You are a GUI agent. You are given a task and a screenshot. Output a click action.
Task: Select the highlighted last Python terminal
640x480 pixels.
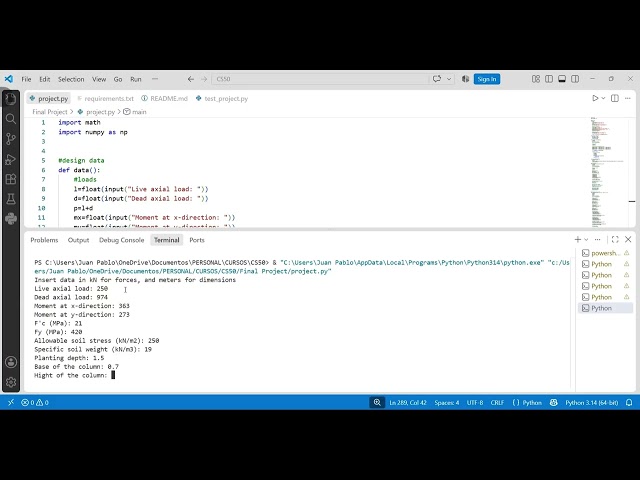click(606, 308)
